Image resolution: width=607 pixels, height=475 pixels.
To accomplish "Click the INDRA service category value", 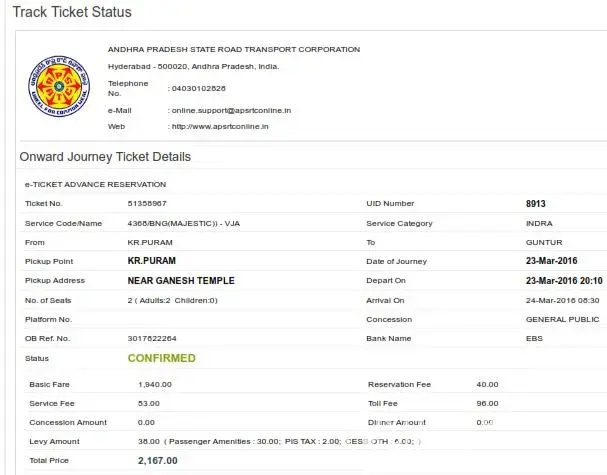I will (539, 223).
